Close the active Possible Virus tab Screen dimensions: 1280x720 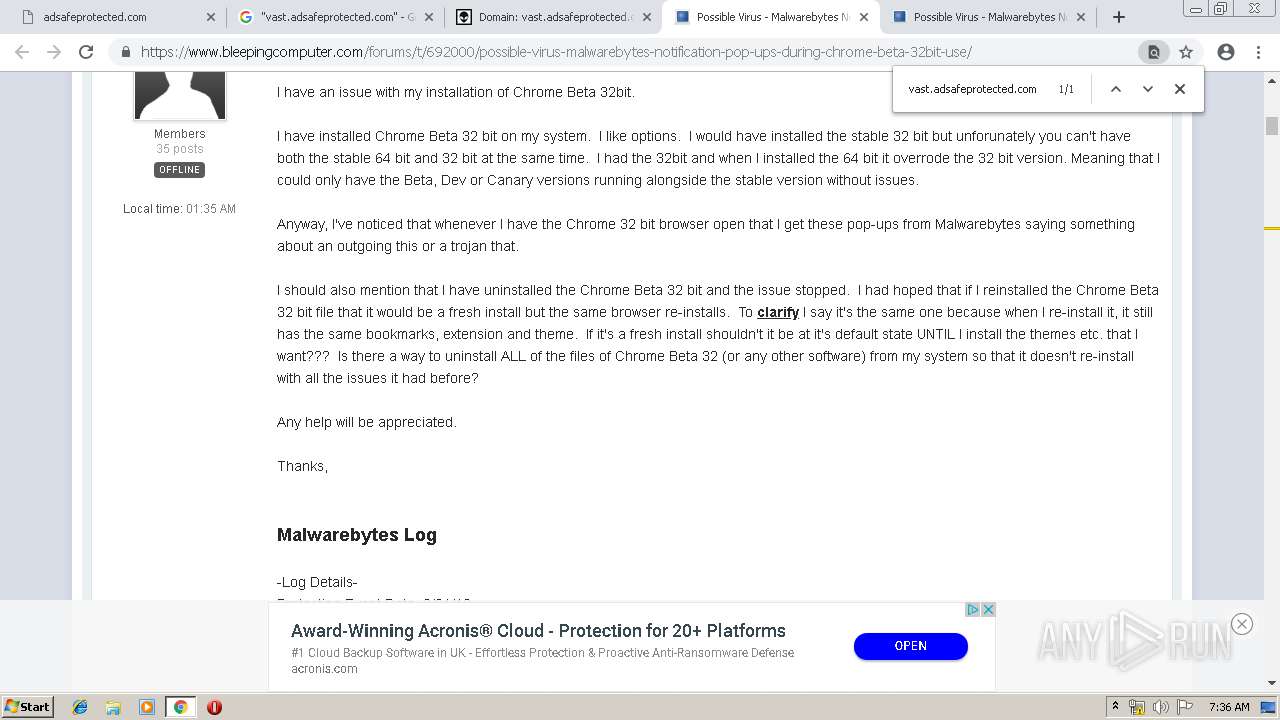[864, 17]
